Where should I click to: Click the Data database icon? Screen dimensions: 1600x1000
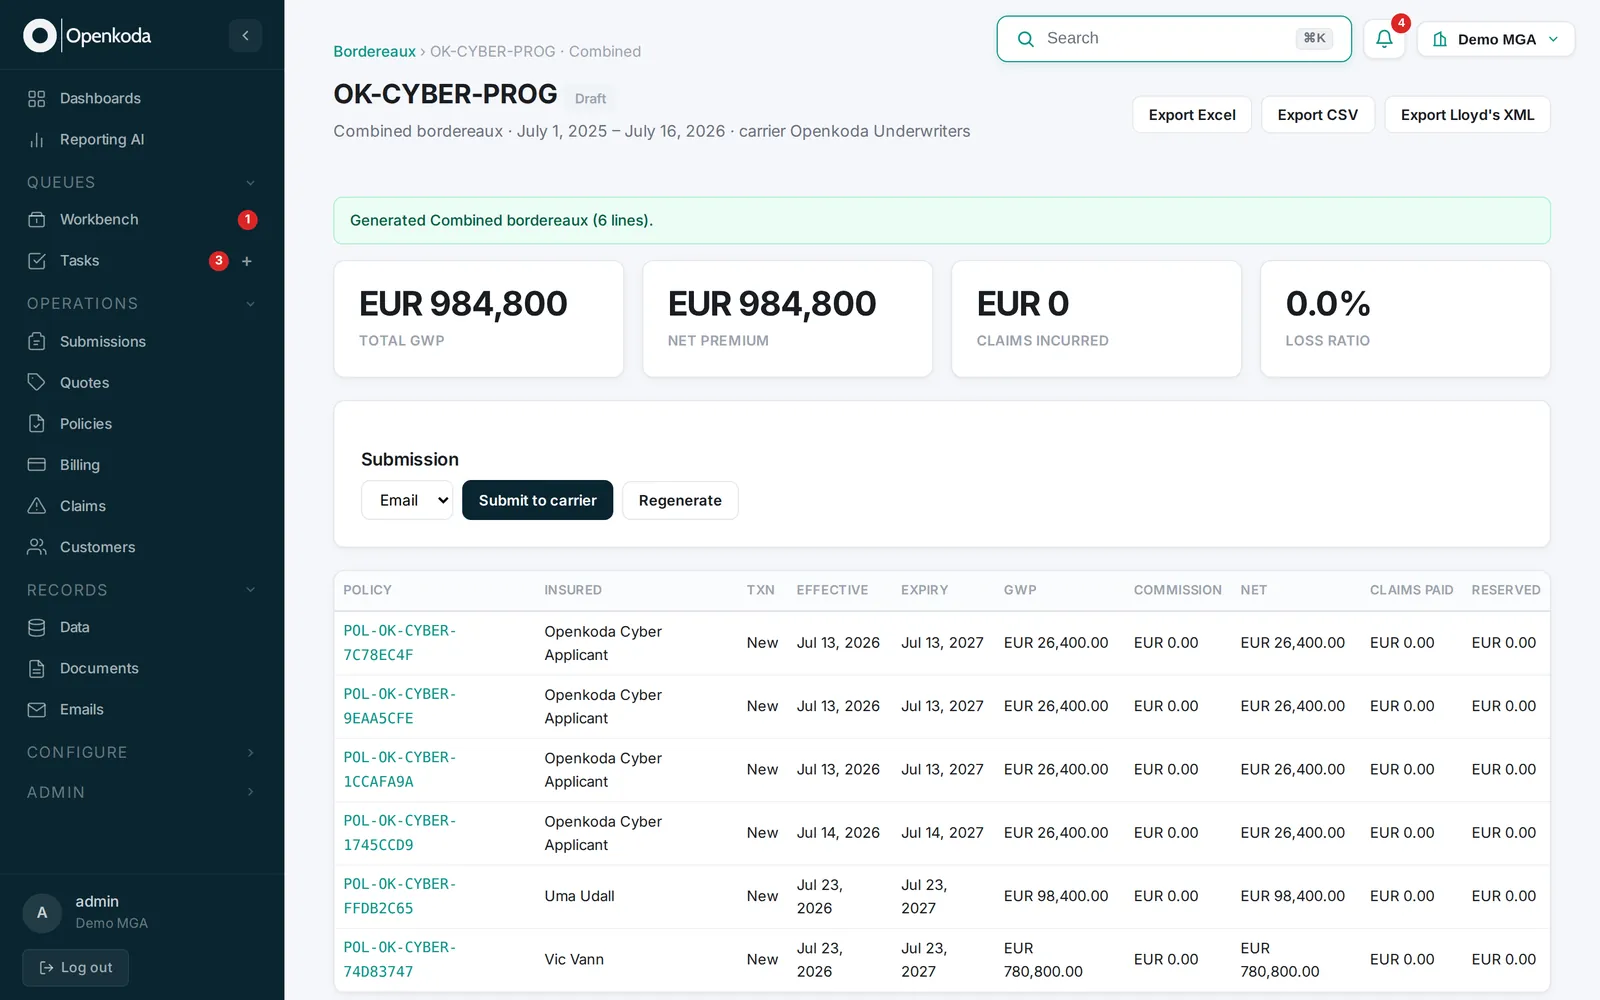(37, 627)
